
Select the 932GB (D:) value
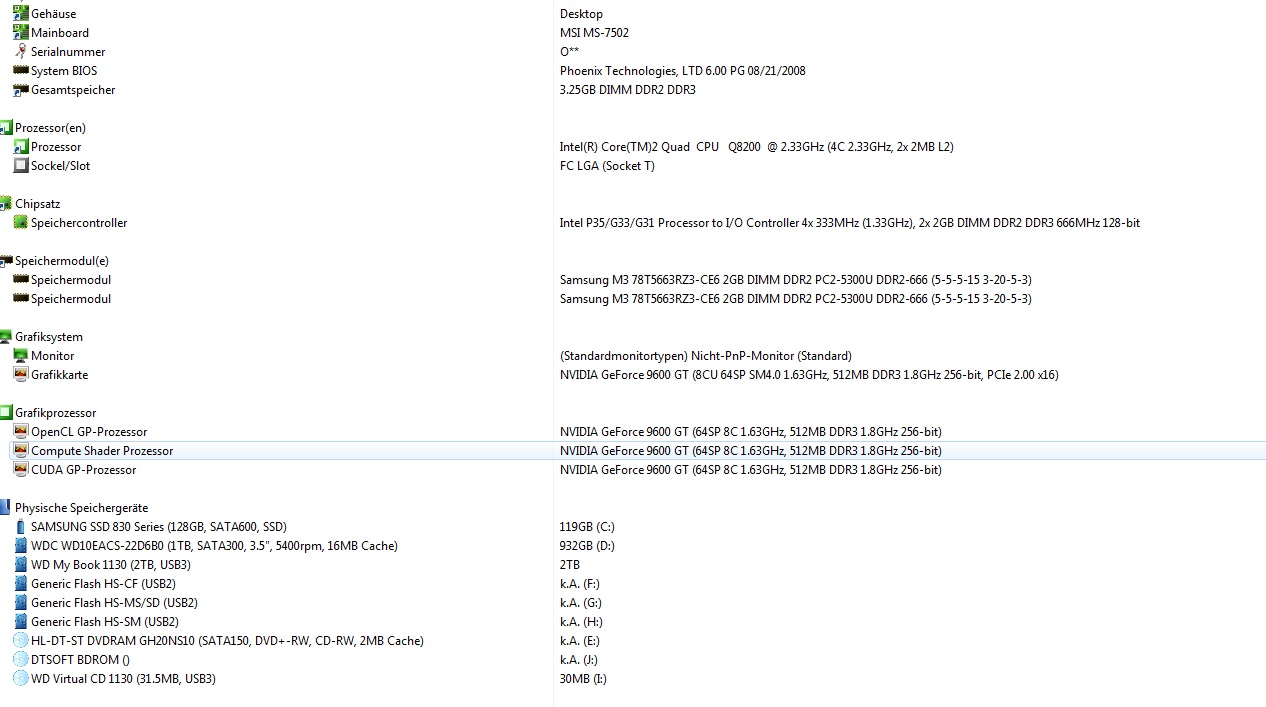(x=587, y=546)
